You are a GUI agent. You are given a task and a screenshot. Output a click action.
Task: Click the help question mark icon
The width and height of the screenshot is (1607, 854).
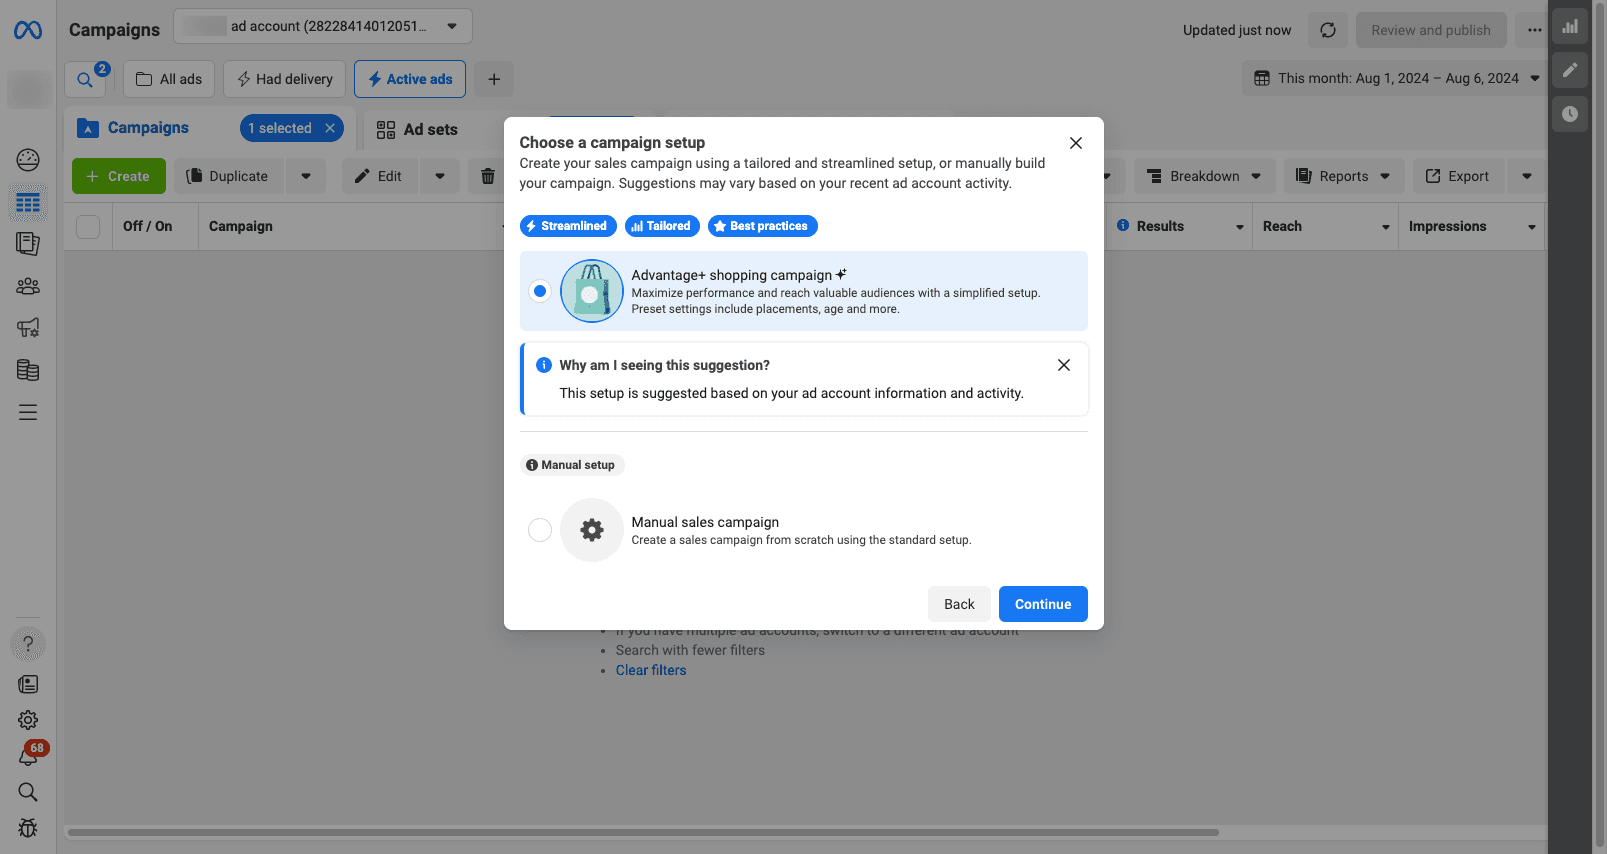pyautogui.click(x=28, y=644)
